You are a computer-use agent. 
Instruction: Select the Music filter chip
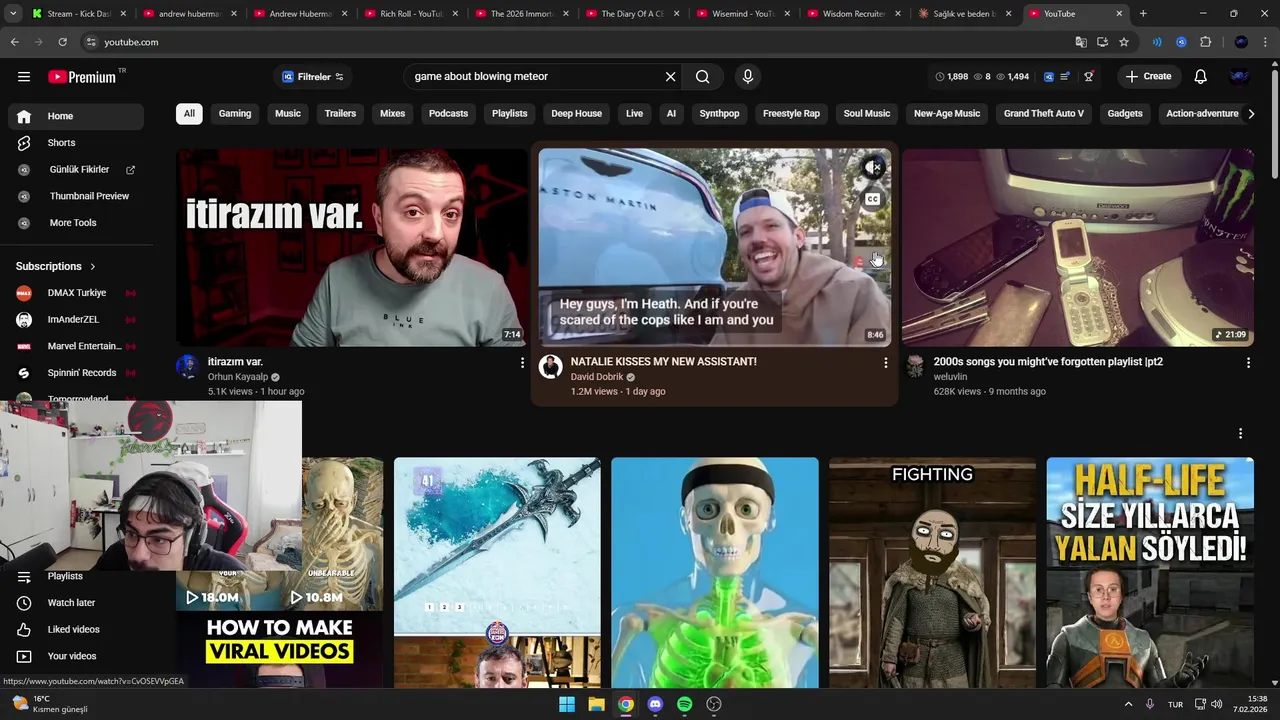pyautogui.click(x=288, y=114)
